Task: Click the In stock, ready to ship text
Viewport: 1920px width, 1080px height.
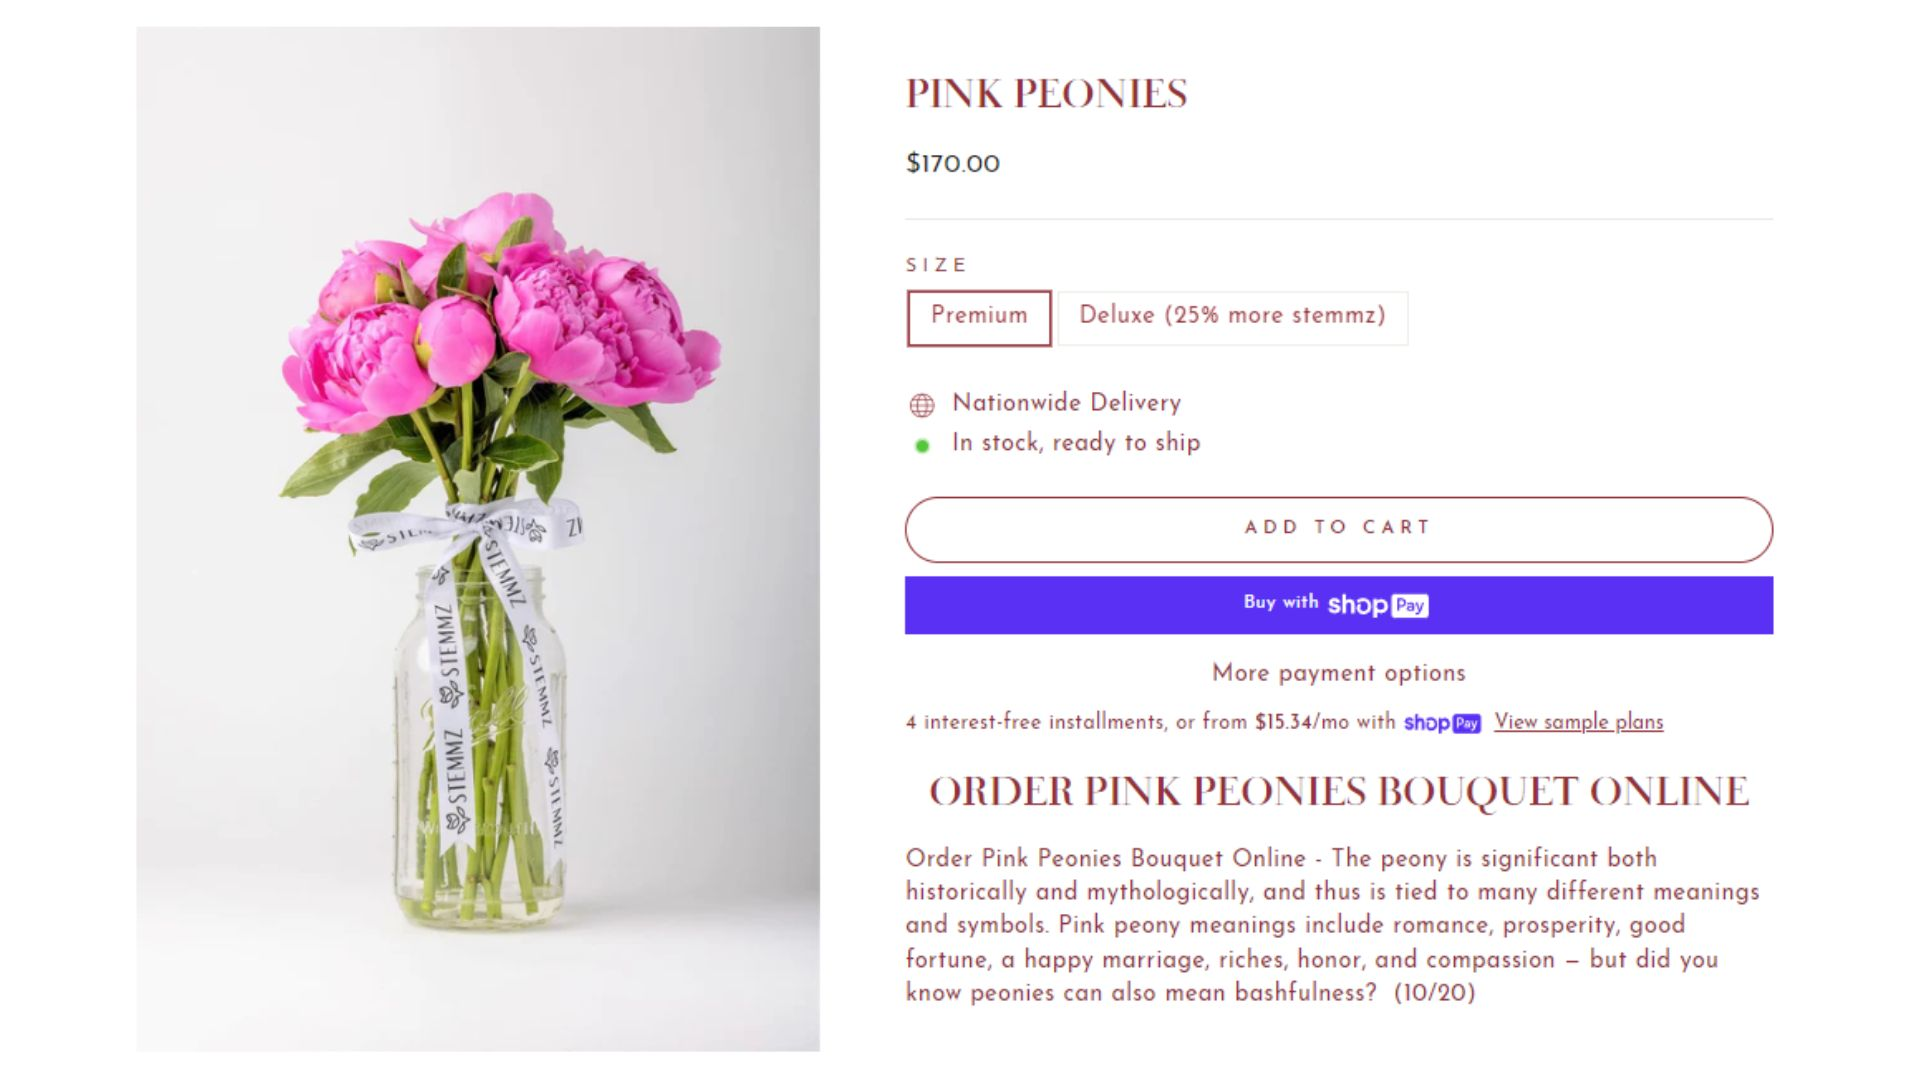Action: [x=1076, y=443]
